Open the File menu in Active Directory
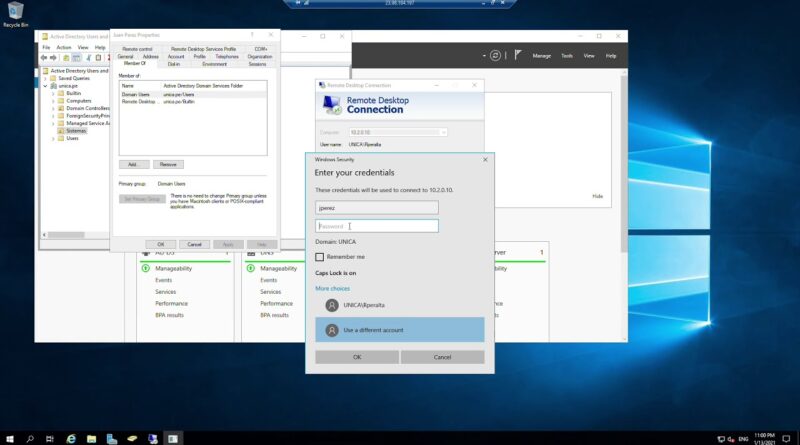This screenshot has height=445, width=800. (x=46, y=47)
